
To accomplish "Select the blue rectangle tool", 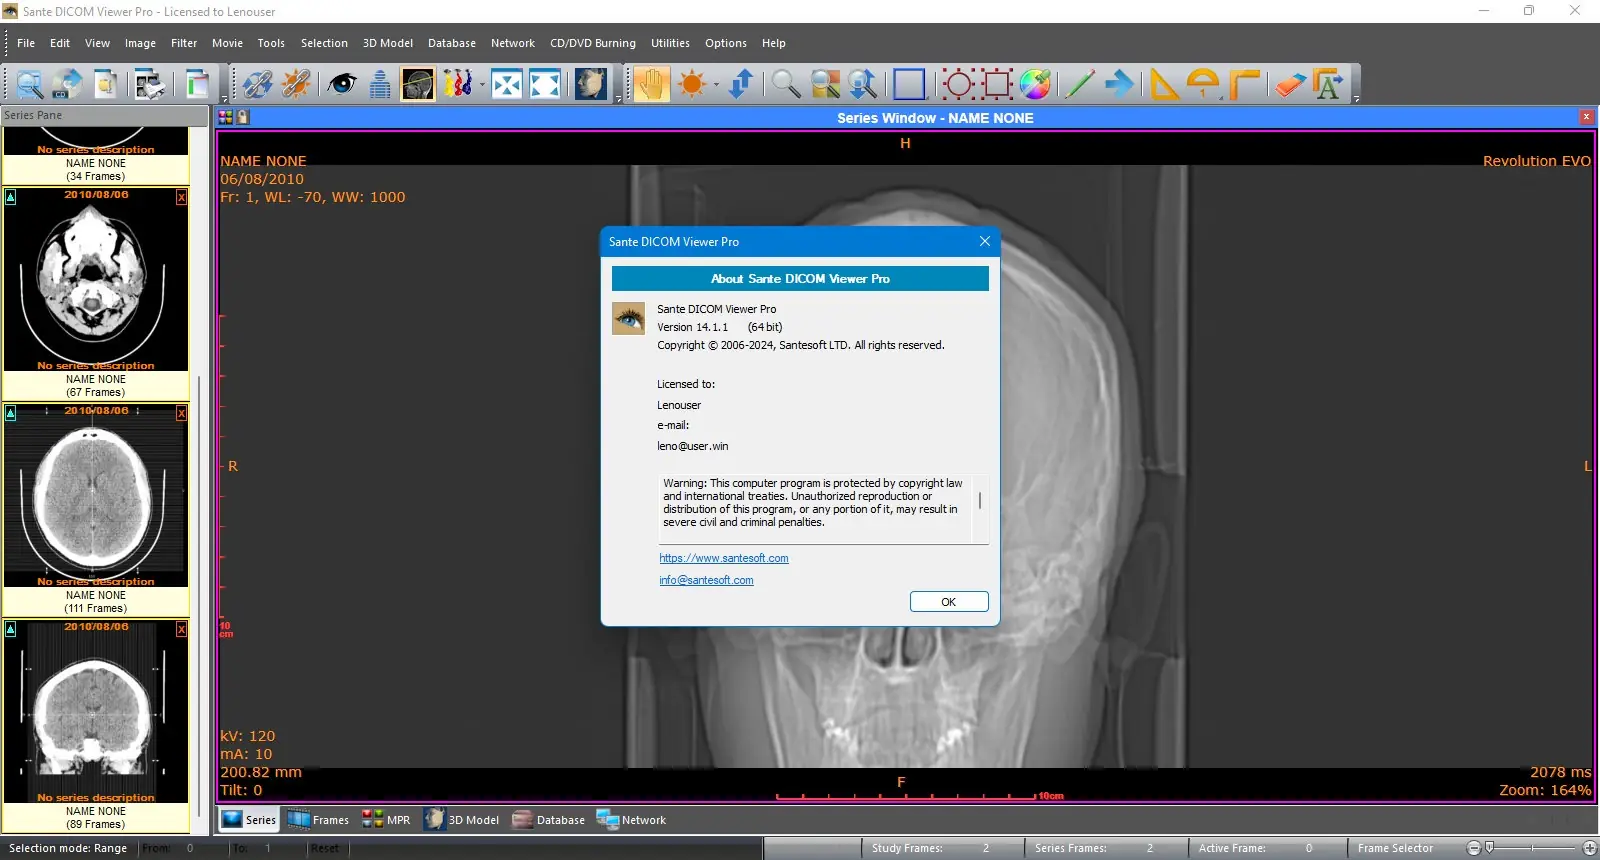I will tap(909, 84).
